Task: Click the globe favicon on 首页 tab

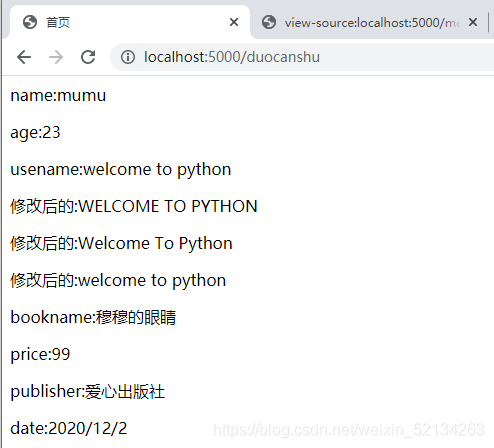Action: click(x=30, y=22)
